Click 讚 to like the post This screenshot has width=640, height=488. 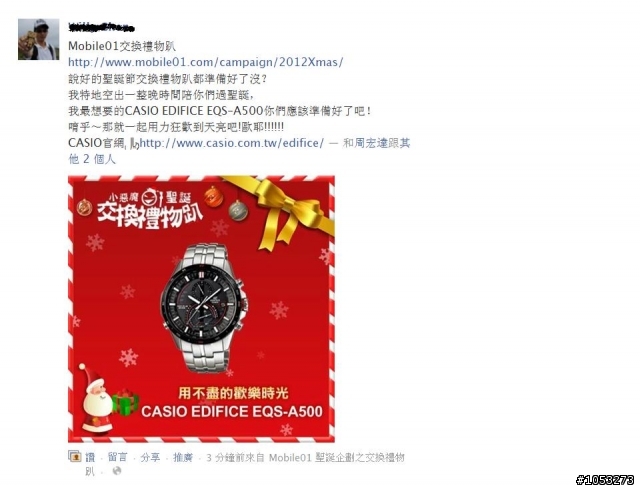click(90, 457)
